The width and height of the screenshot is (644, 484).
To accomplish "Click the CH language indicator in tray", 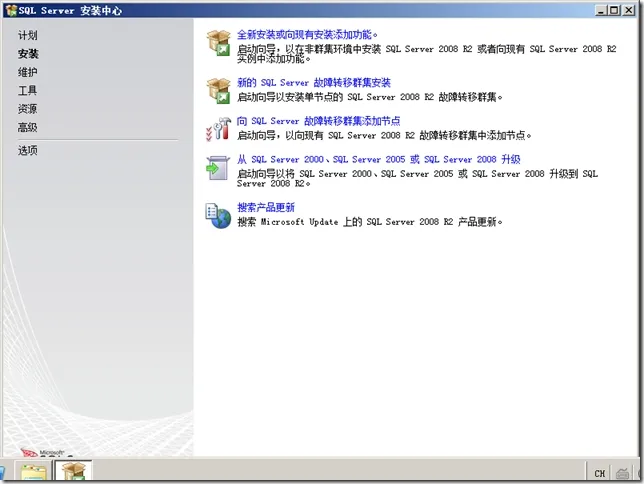I will pos(600,473).
